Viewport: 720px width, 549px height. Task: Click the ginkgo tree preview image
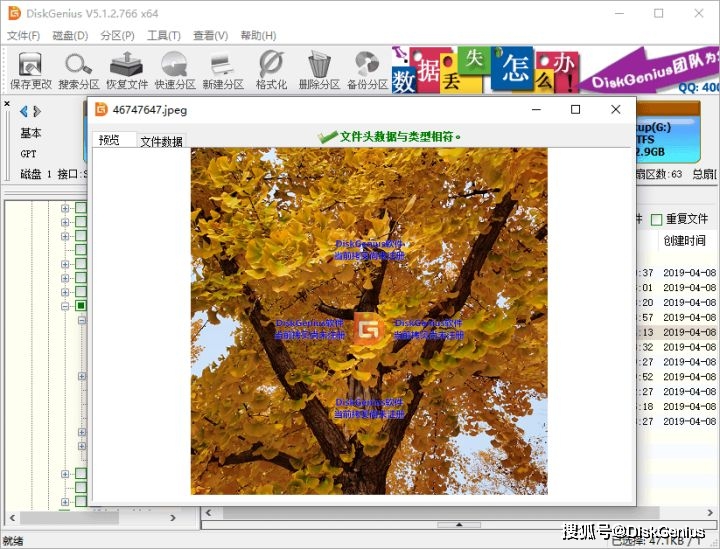[x=369, y=322]
